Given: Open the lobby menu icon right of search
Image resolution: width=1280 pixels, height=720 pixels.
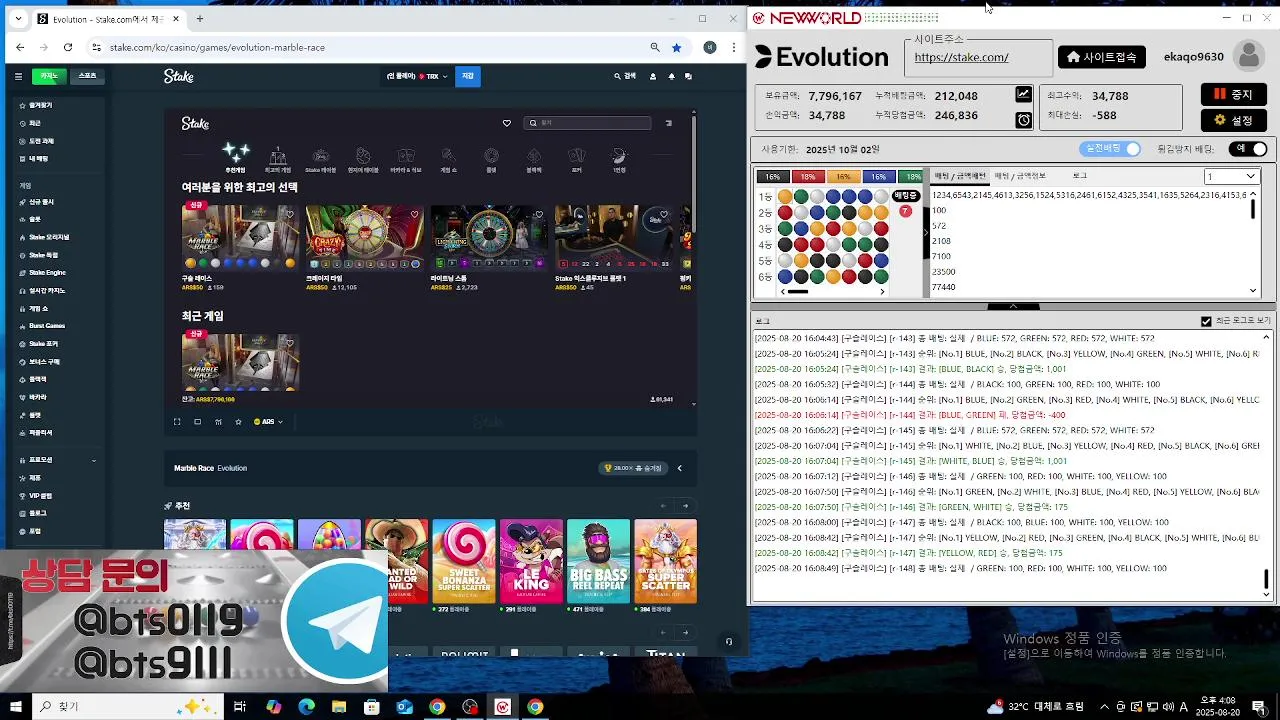Looking at the screenshot, I should coord(669,123).
